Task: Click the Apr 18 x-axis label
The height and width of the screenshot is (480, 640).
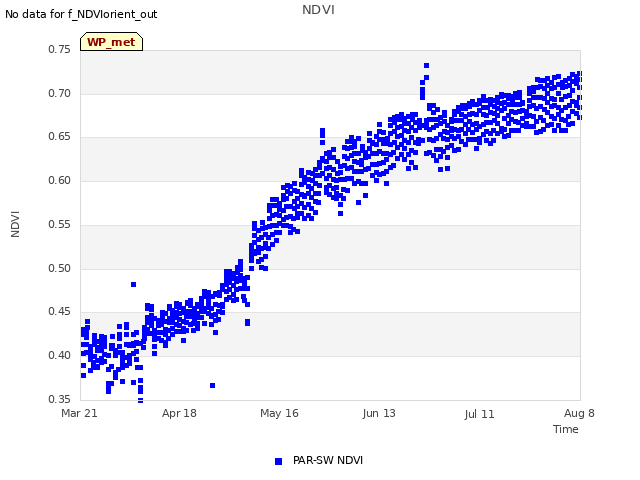Action: pos(179,413)
